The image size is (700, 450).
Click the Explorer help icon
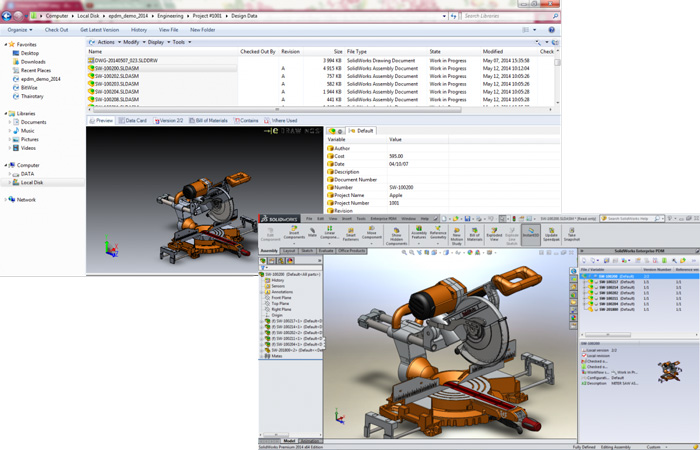point(551,30)
